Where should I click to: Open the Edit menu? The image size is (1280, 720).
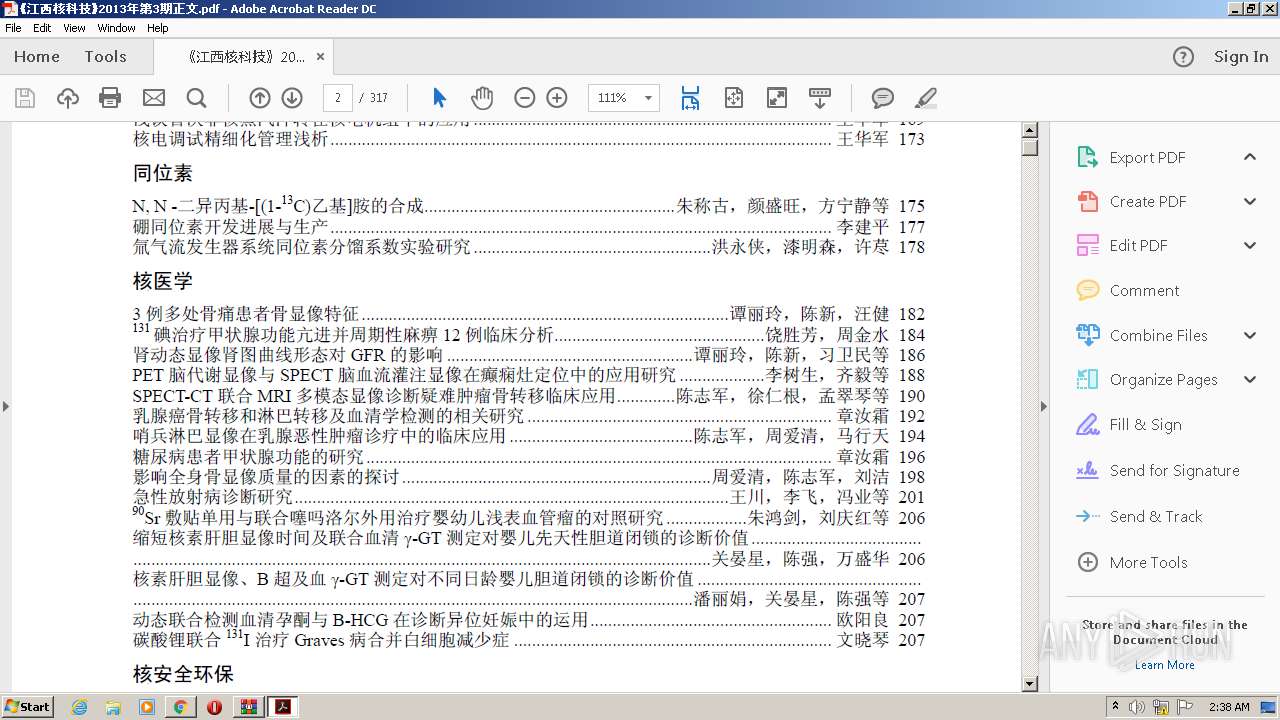tap(42, 28)
